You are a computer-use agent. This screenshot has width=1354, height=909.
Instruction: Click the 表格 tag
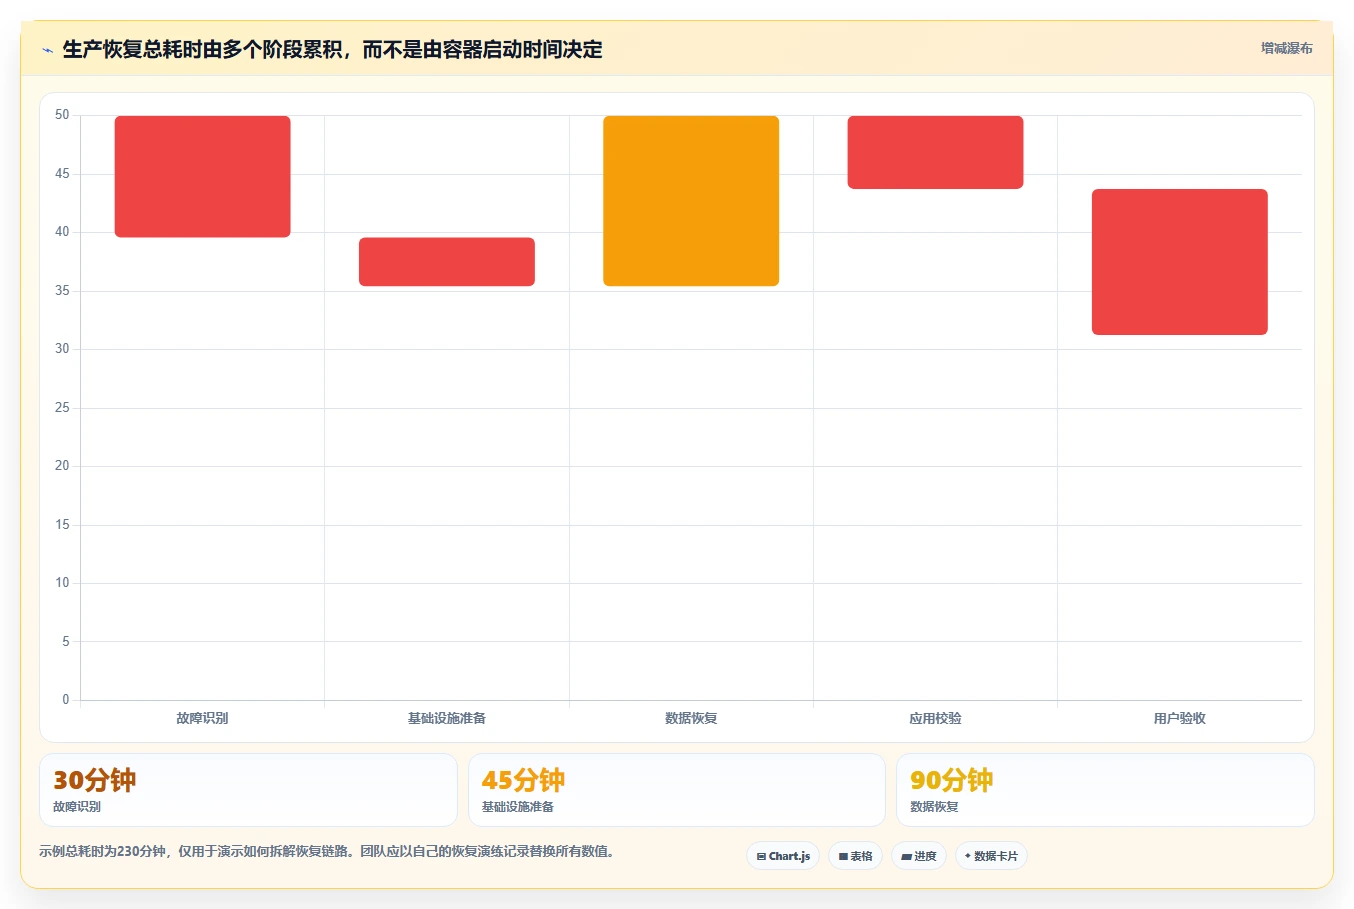tap(855, 856)
